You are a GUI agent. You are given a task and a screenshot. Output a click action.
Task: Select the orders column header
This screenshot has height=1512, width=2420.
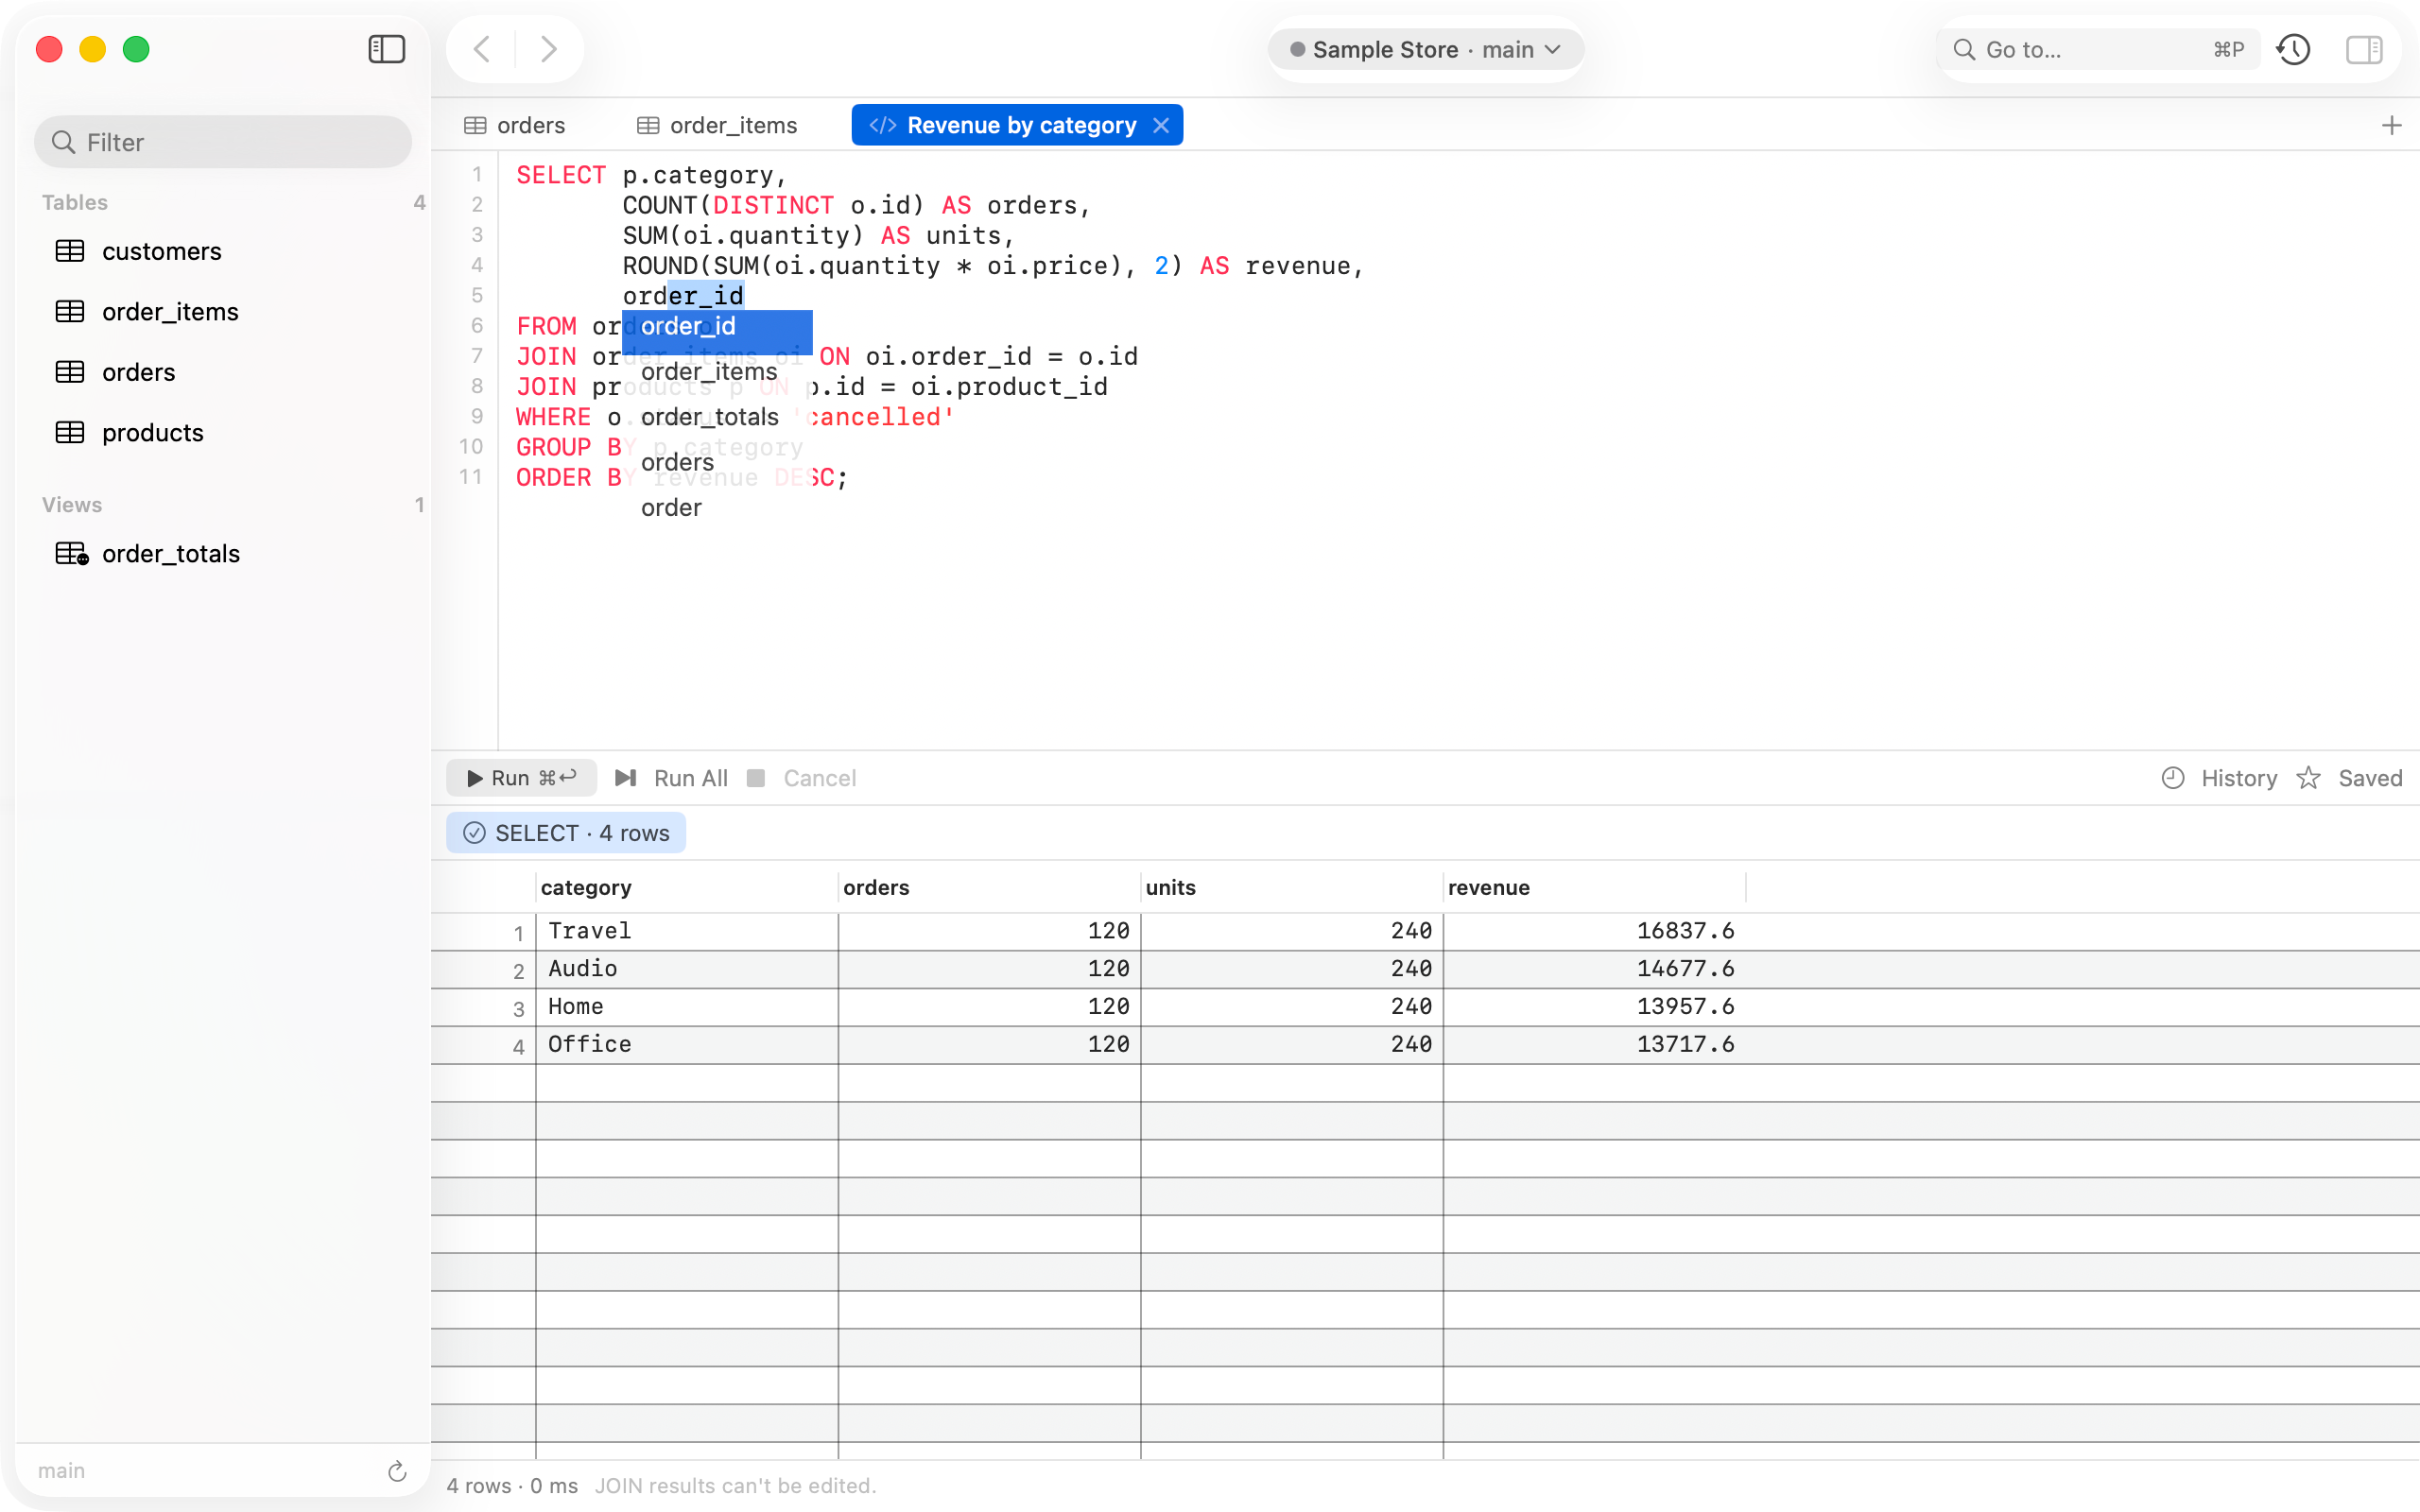988,887
